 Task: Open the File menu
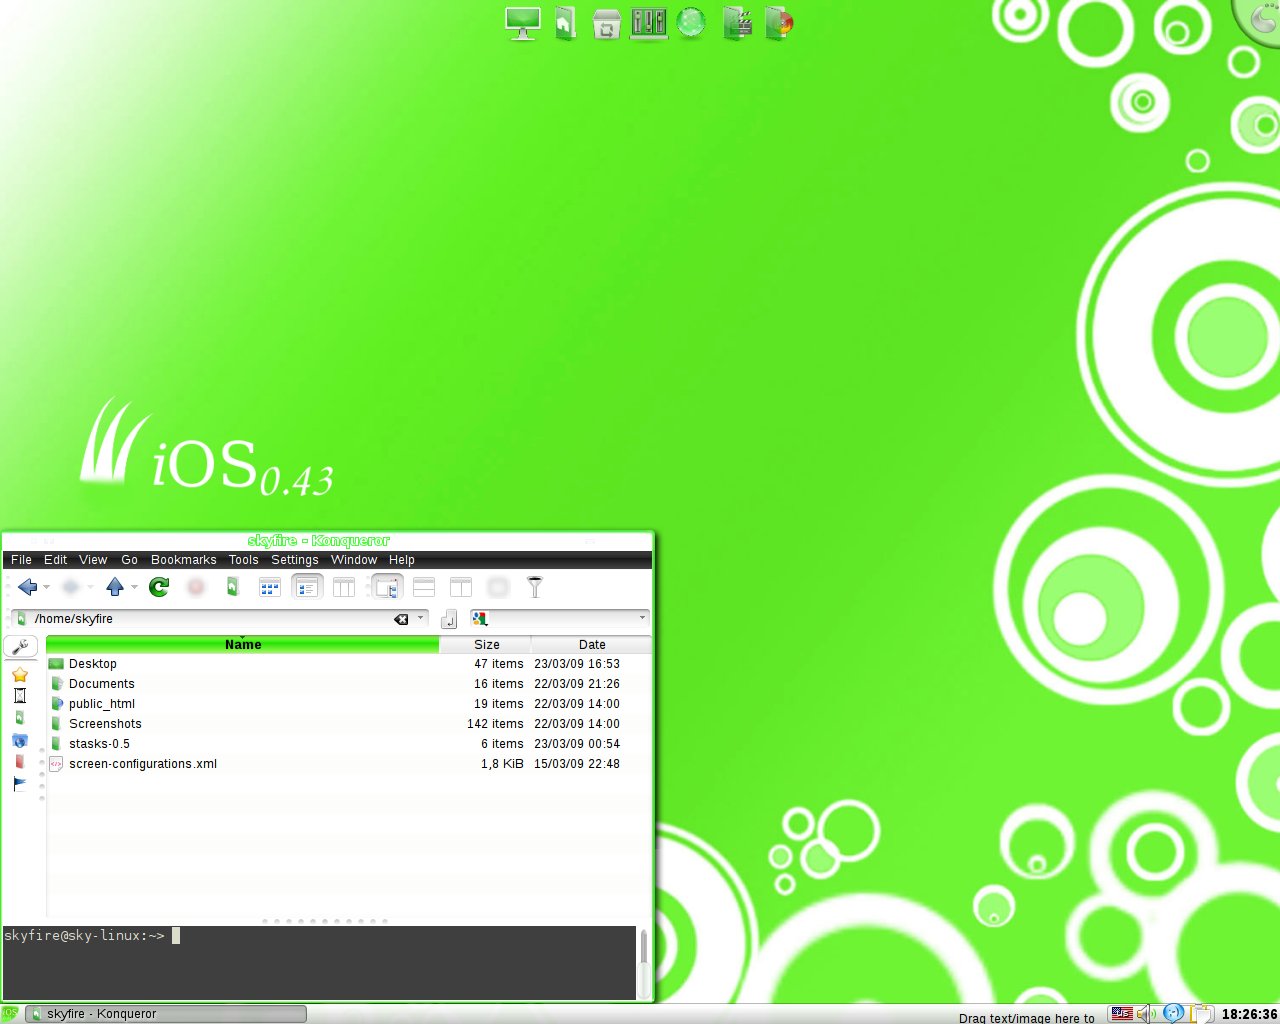pos(21,560)
